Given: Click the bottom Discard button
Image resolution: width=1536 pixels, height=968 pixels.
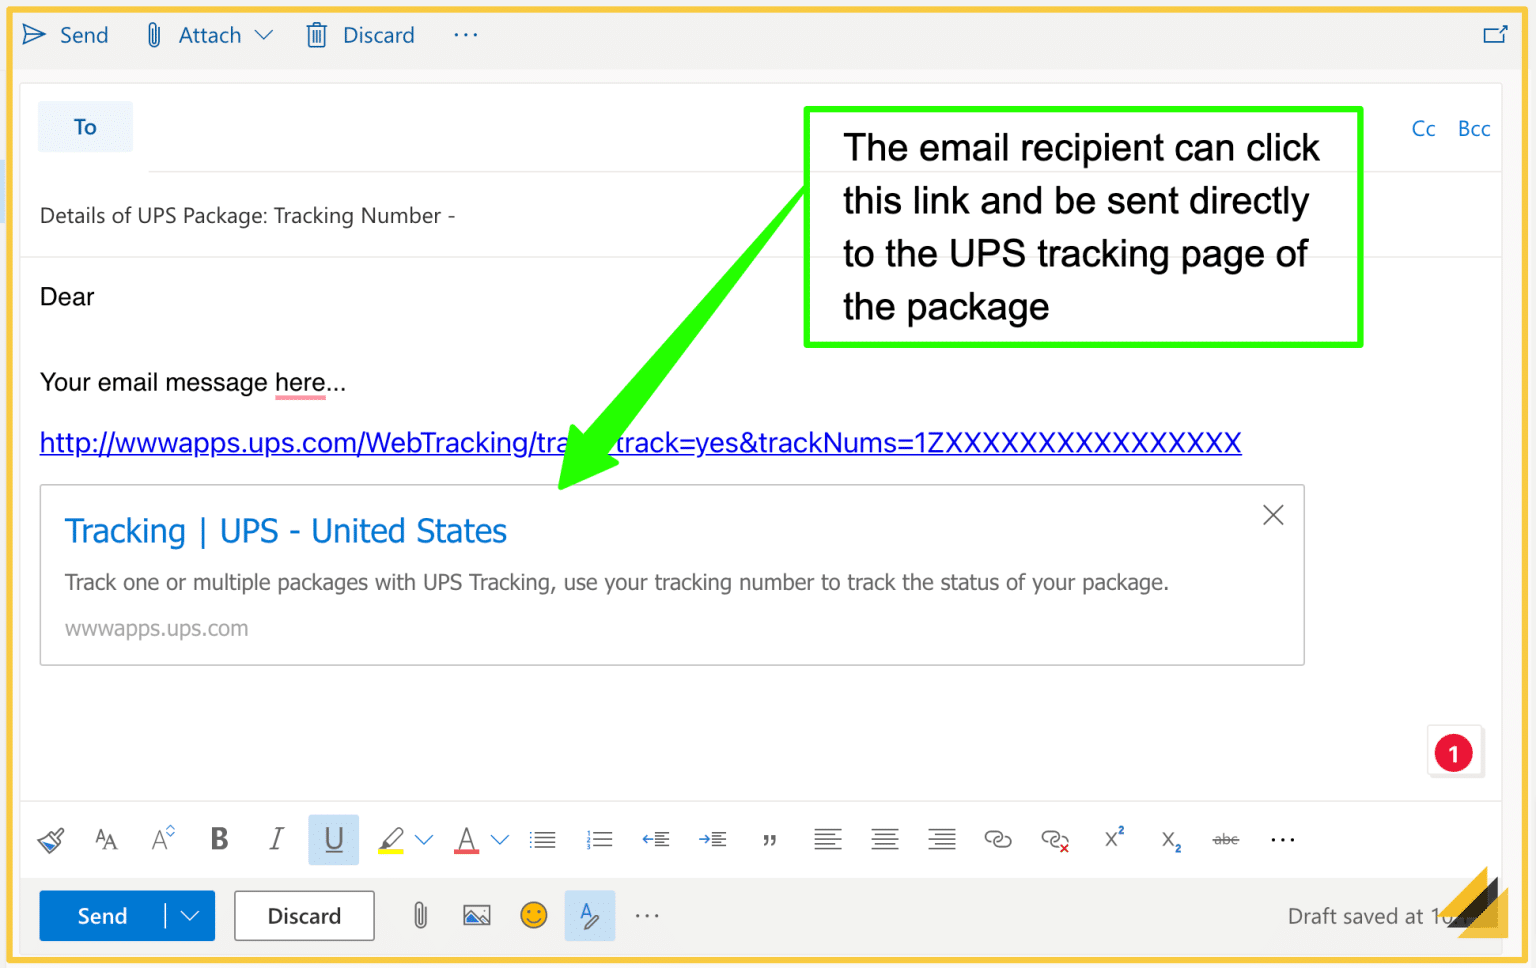Looking at the screenshot, I should pyautogui.click(x=304, y=916).
